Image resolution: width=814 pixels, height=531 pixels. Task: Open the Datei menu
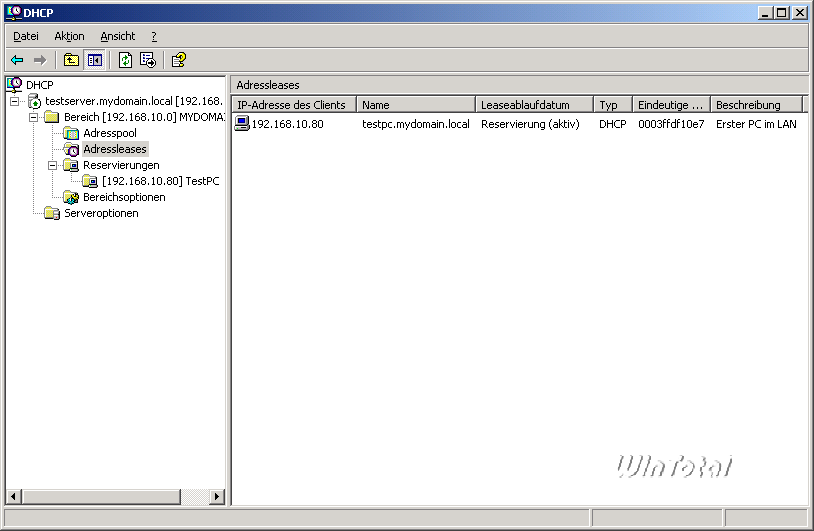pyautogui.click(x=26, y=36)
